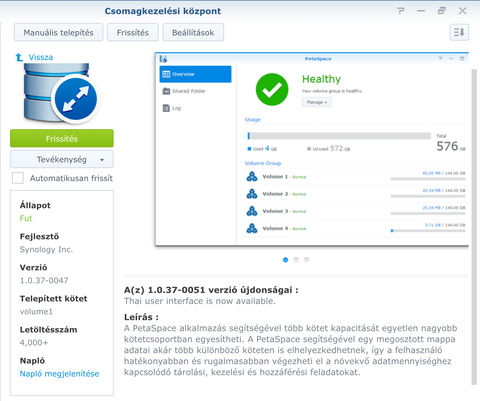The width and height of the screenshot is (480, 401).
Task: Click 'Thai user interface is now available.'
Action: pyautogui.click(x=200, y=301)
